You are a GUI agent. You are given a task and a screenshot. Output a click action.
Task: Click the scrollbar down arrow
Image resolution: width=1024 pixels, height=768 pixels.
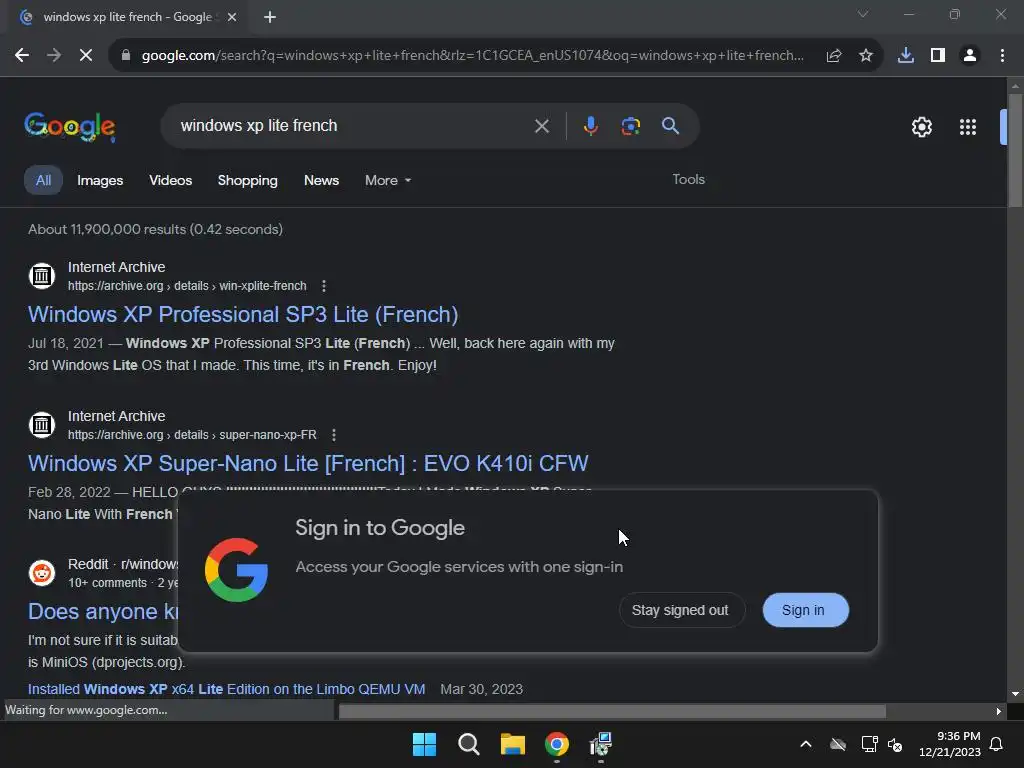pos(1015,694)
